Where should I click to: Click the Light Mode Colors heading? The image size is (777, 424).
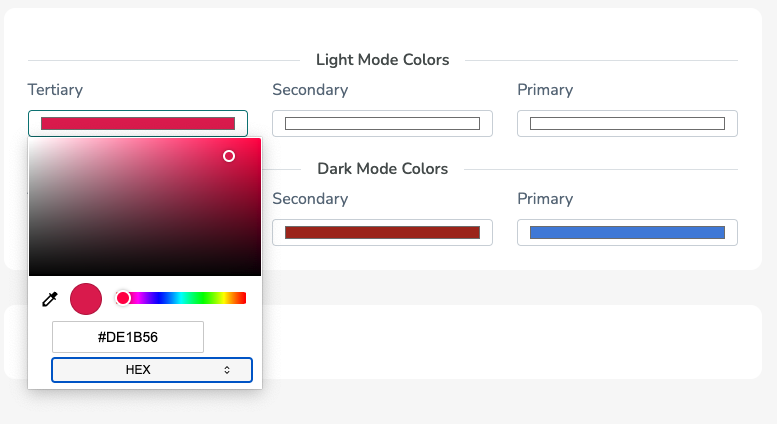(383, 60)
